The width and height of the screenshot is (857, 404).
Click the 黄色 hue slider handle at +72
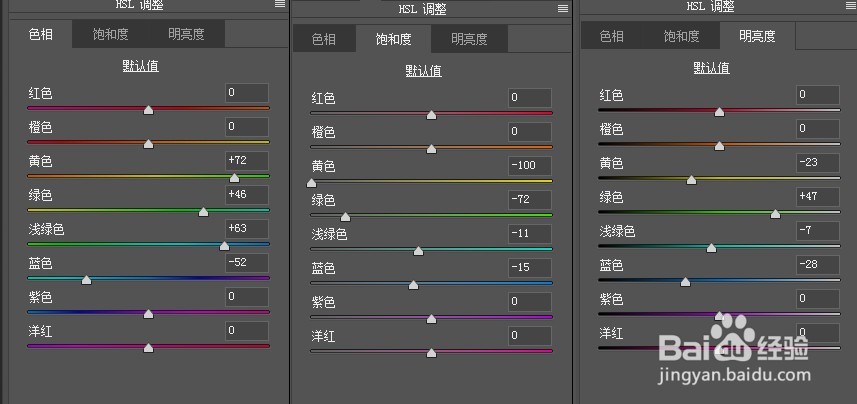[x=234, y=178]
